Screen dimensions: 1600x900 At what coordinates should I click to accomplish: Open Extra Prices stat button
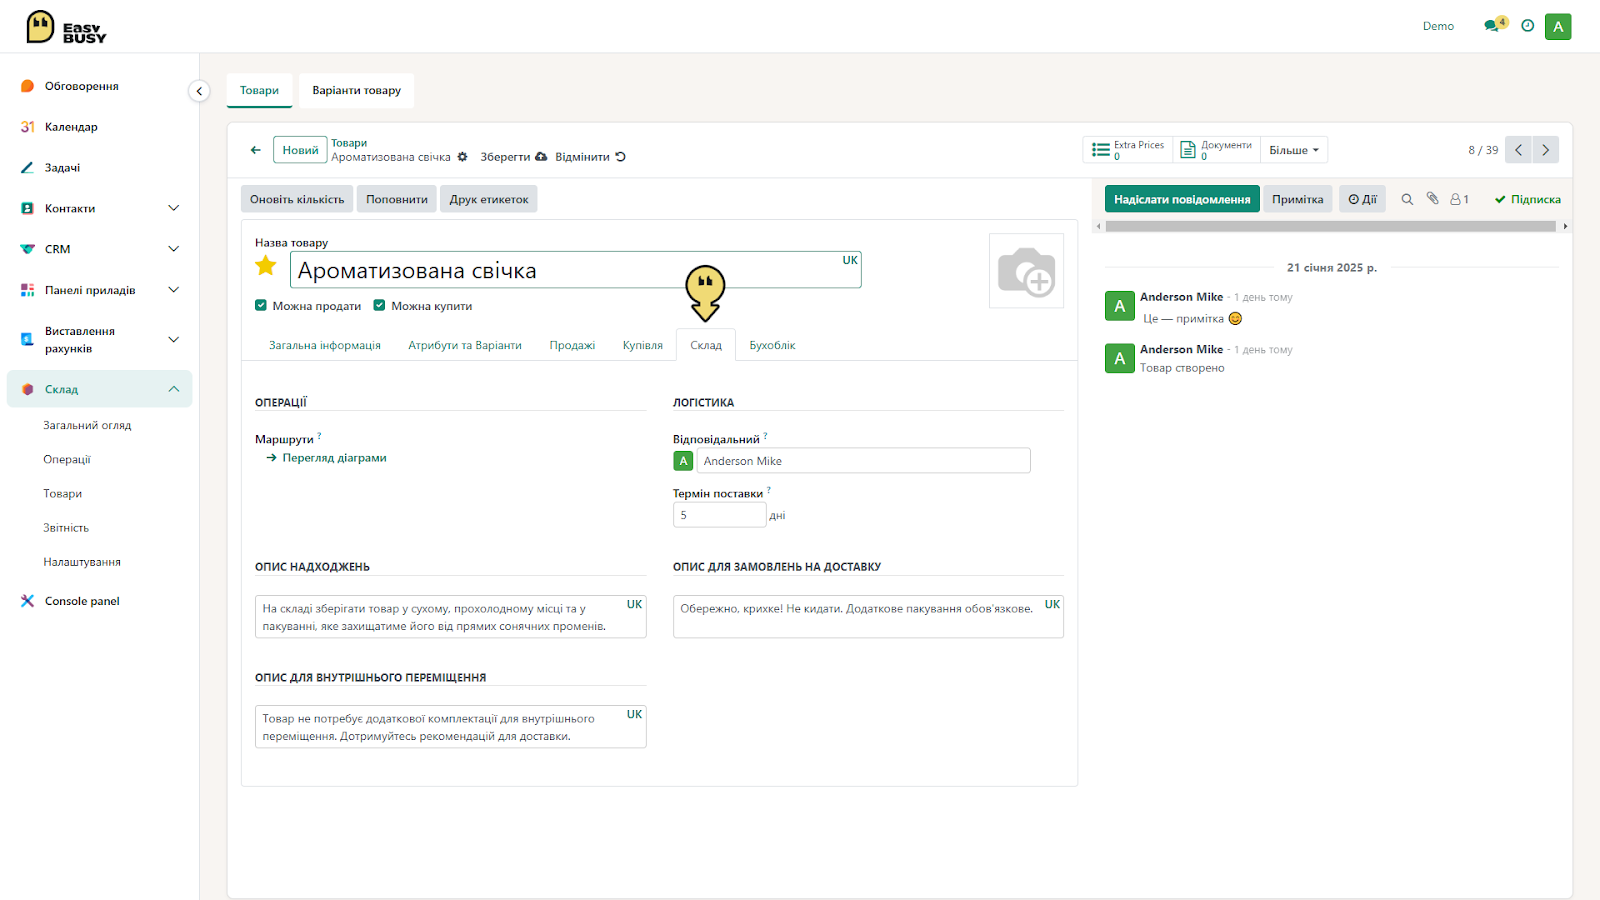[1128, 150]
